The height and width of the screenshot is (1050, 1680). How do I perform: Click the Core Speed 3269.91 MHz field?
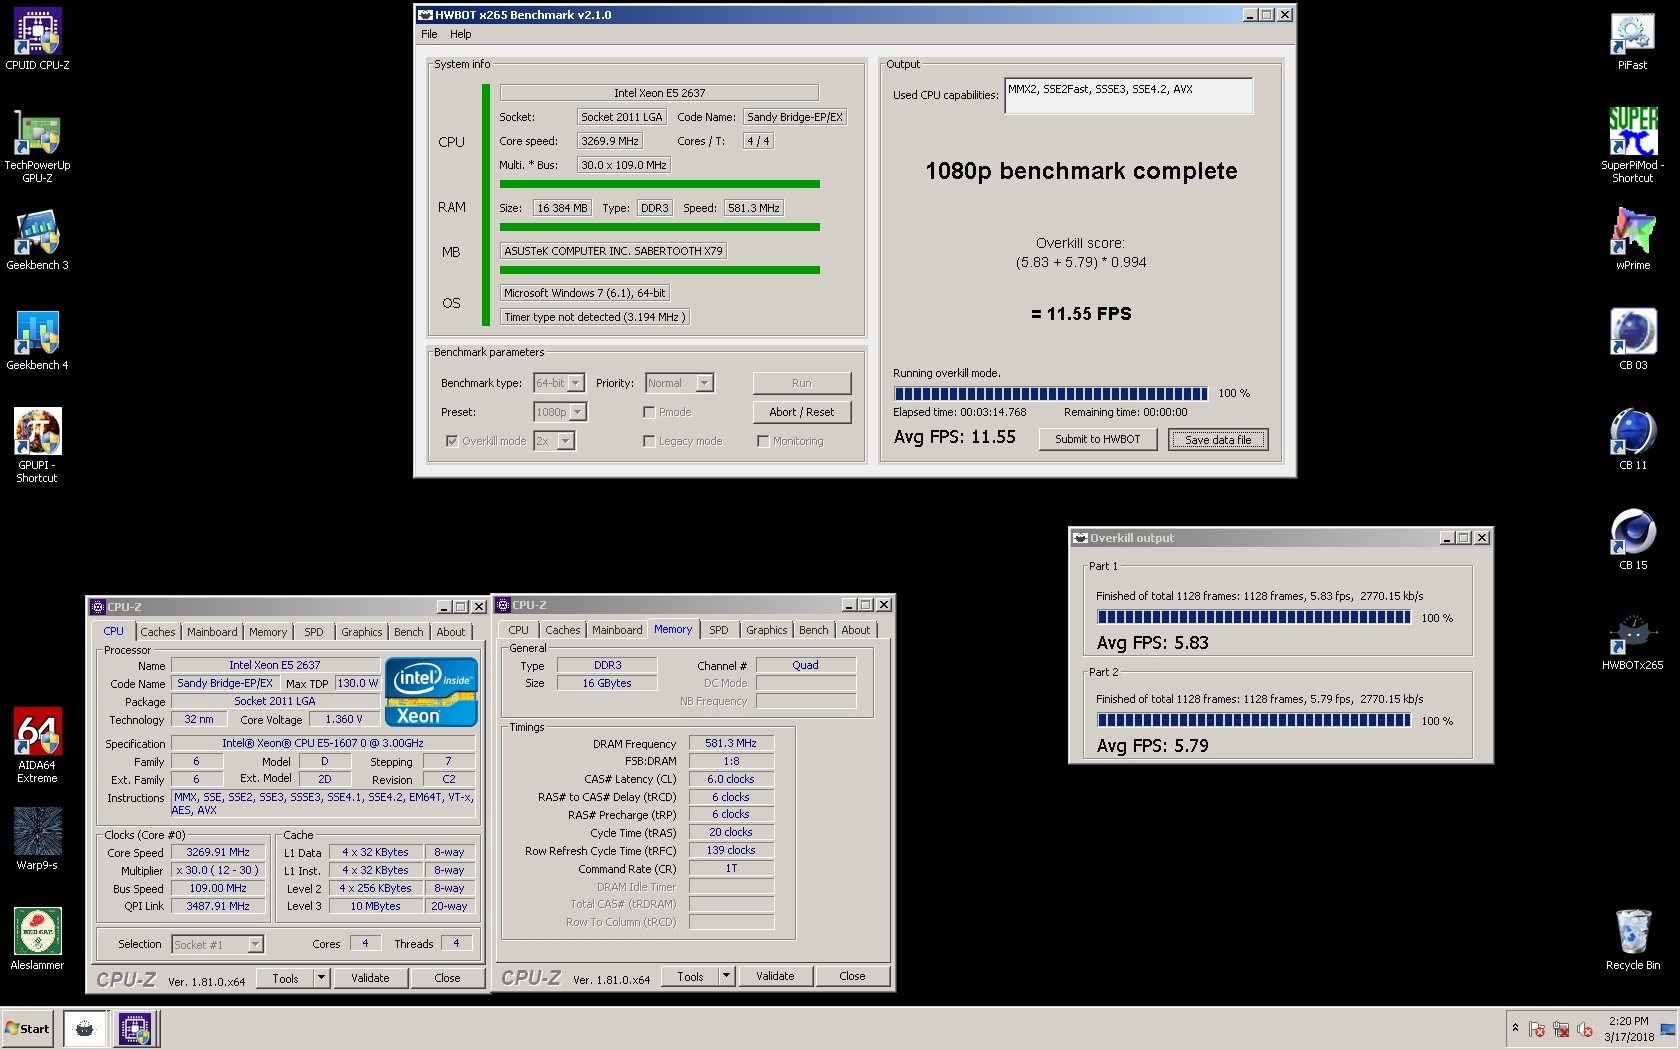(x=218, y=853)
